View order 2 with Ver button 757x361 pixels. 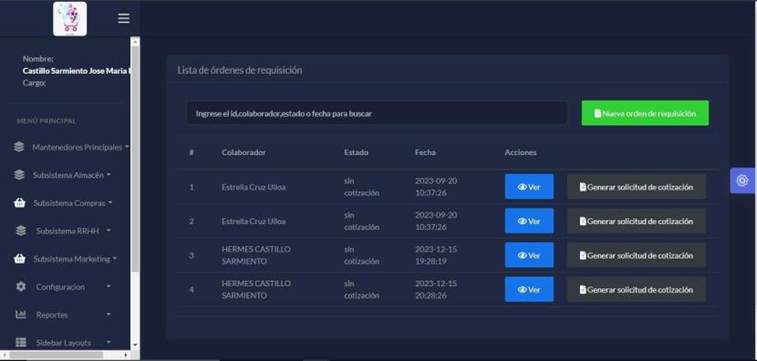pyautogui.click(x=529, y=221)
